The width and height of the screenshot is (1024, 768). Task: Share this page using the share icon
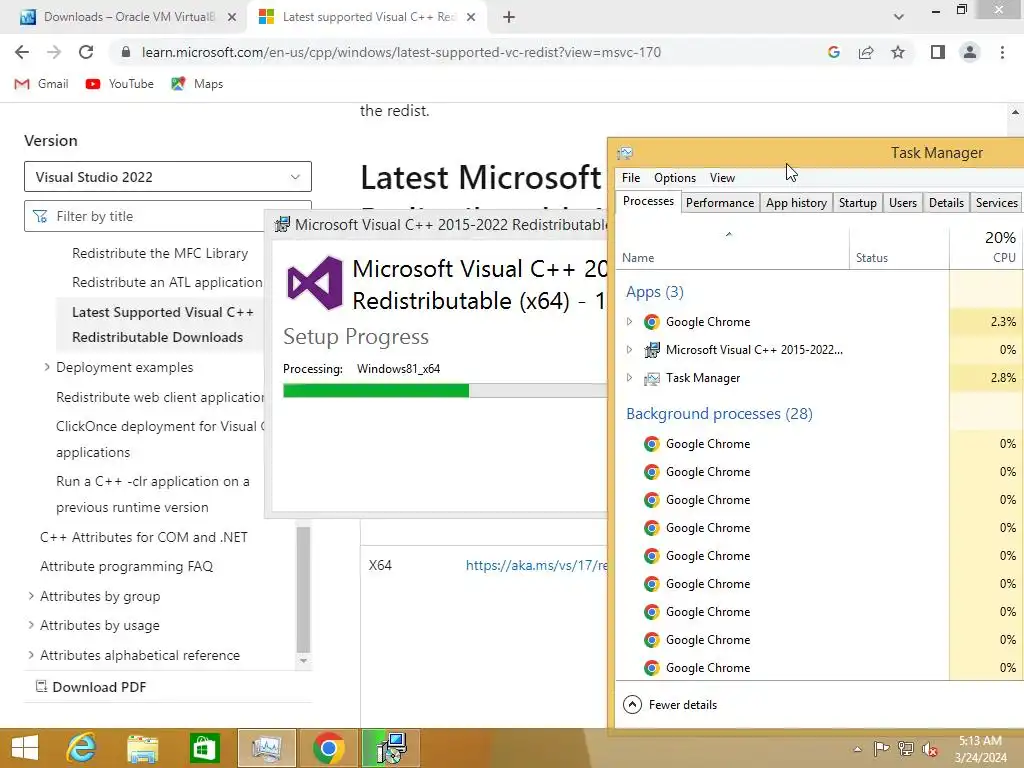866,52
